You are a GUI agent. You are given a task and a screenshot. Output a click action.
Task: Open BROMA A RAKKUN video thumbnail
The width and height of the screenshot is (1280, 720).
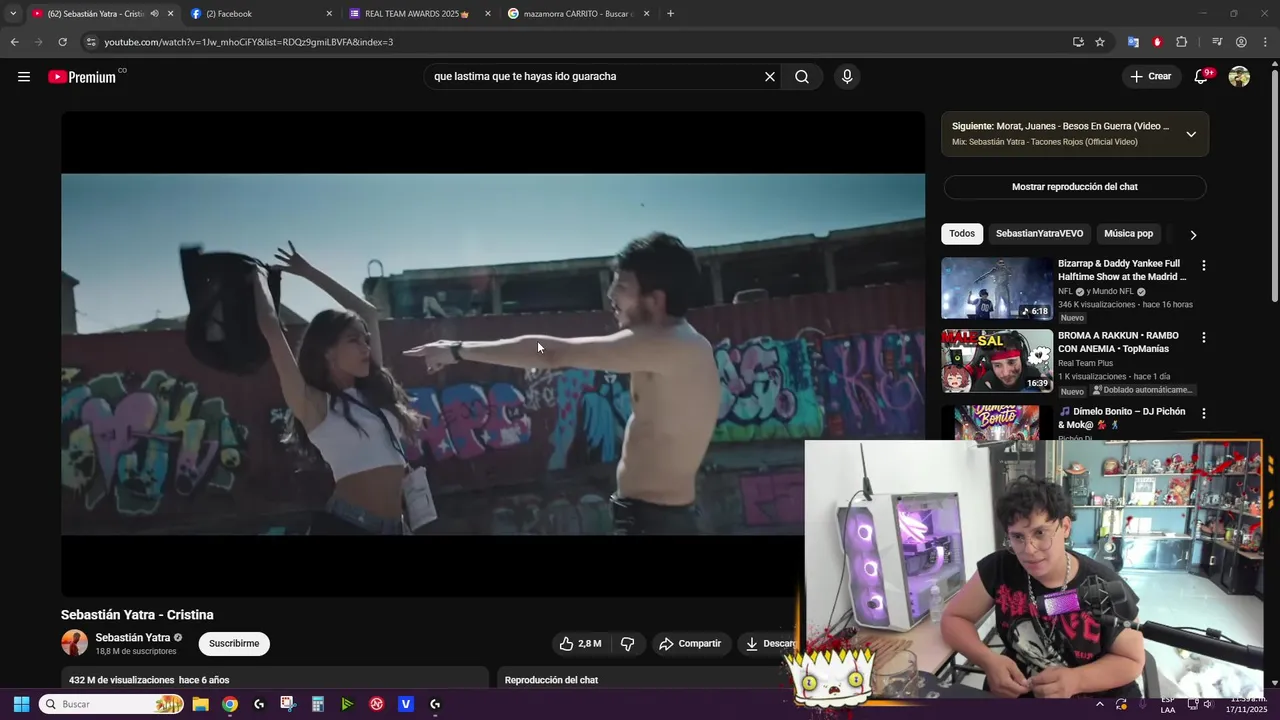point(997,361)
